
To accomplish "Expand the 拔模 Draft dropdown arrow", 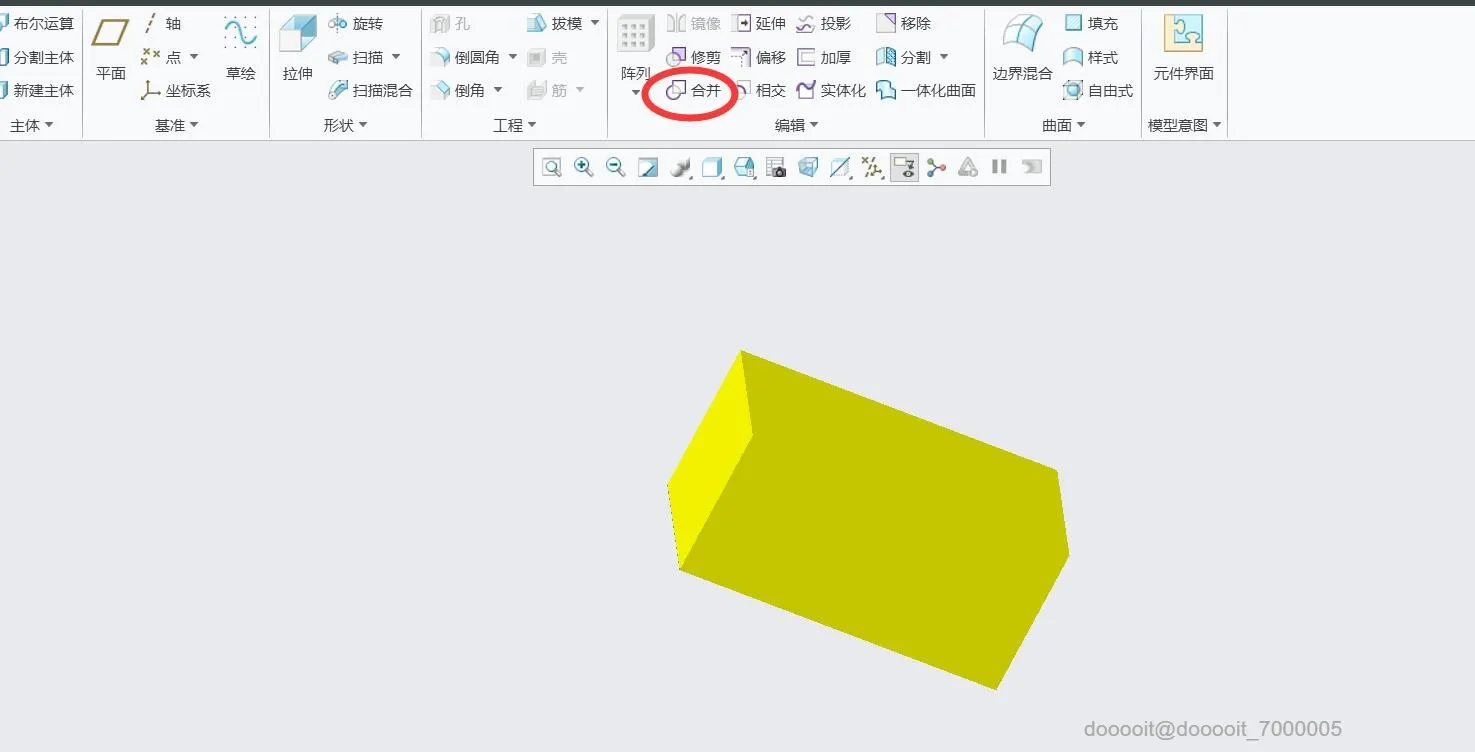I will [595, 23].
